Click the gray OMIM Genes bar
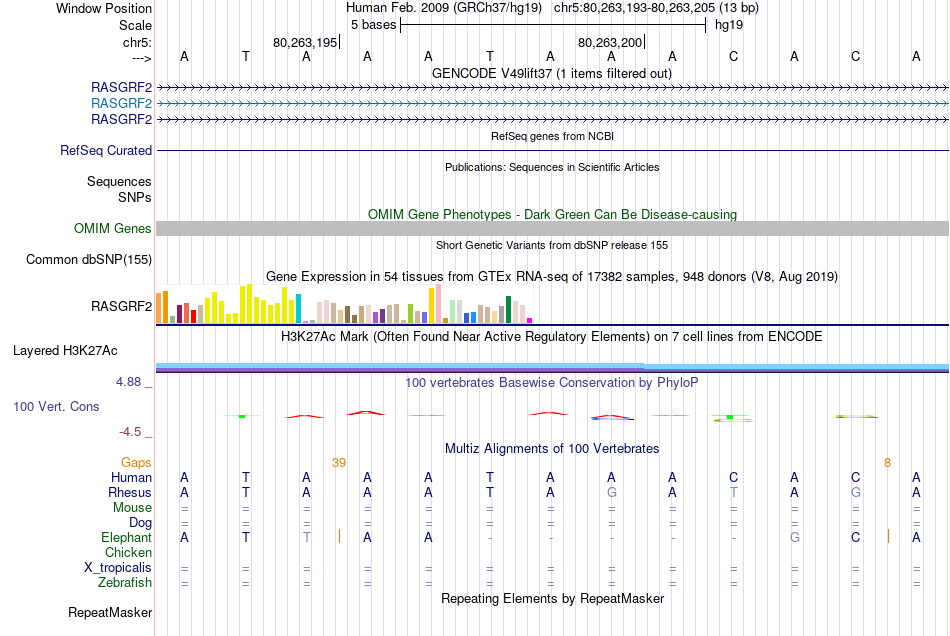950x636 pixels. click(x=552, y=228)
